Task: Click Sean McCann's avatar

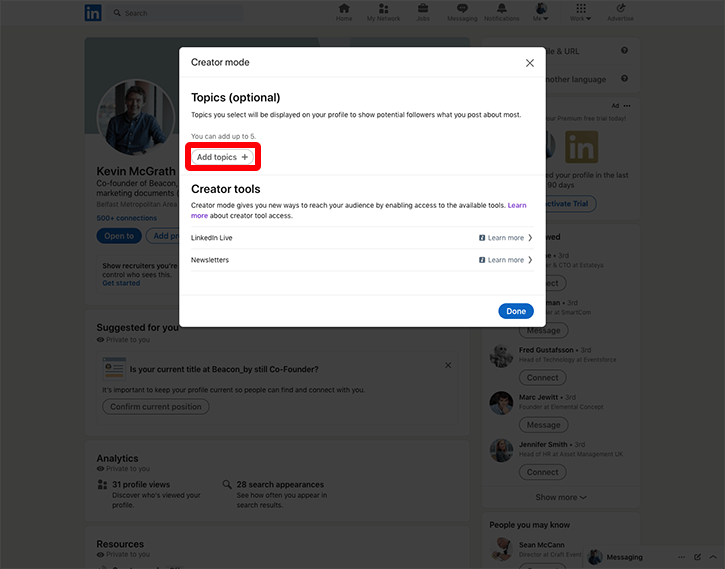Action: pyautogui.click(x=501, y=549)
